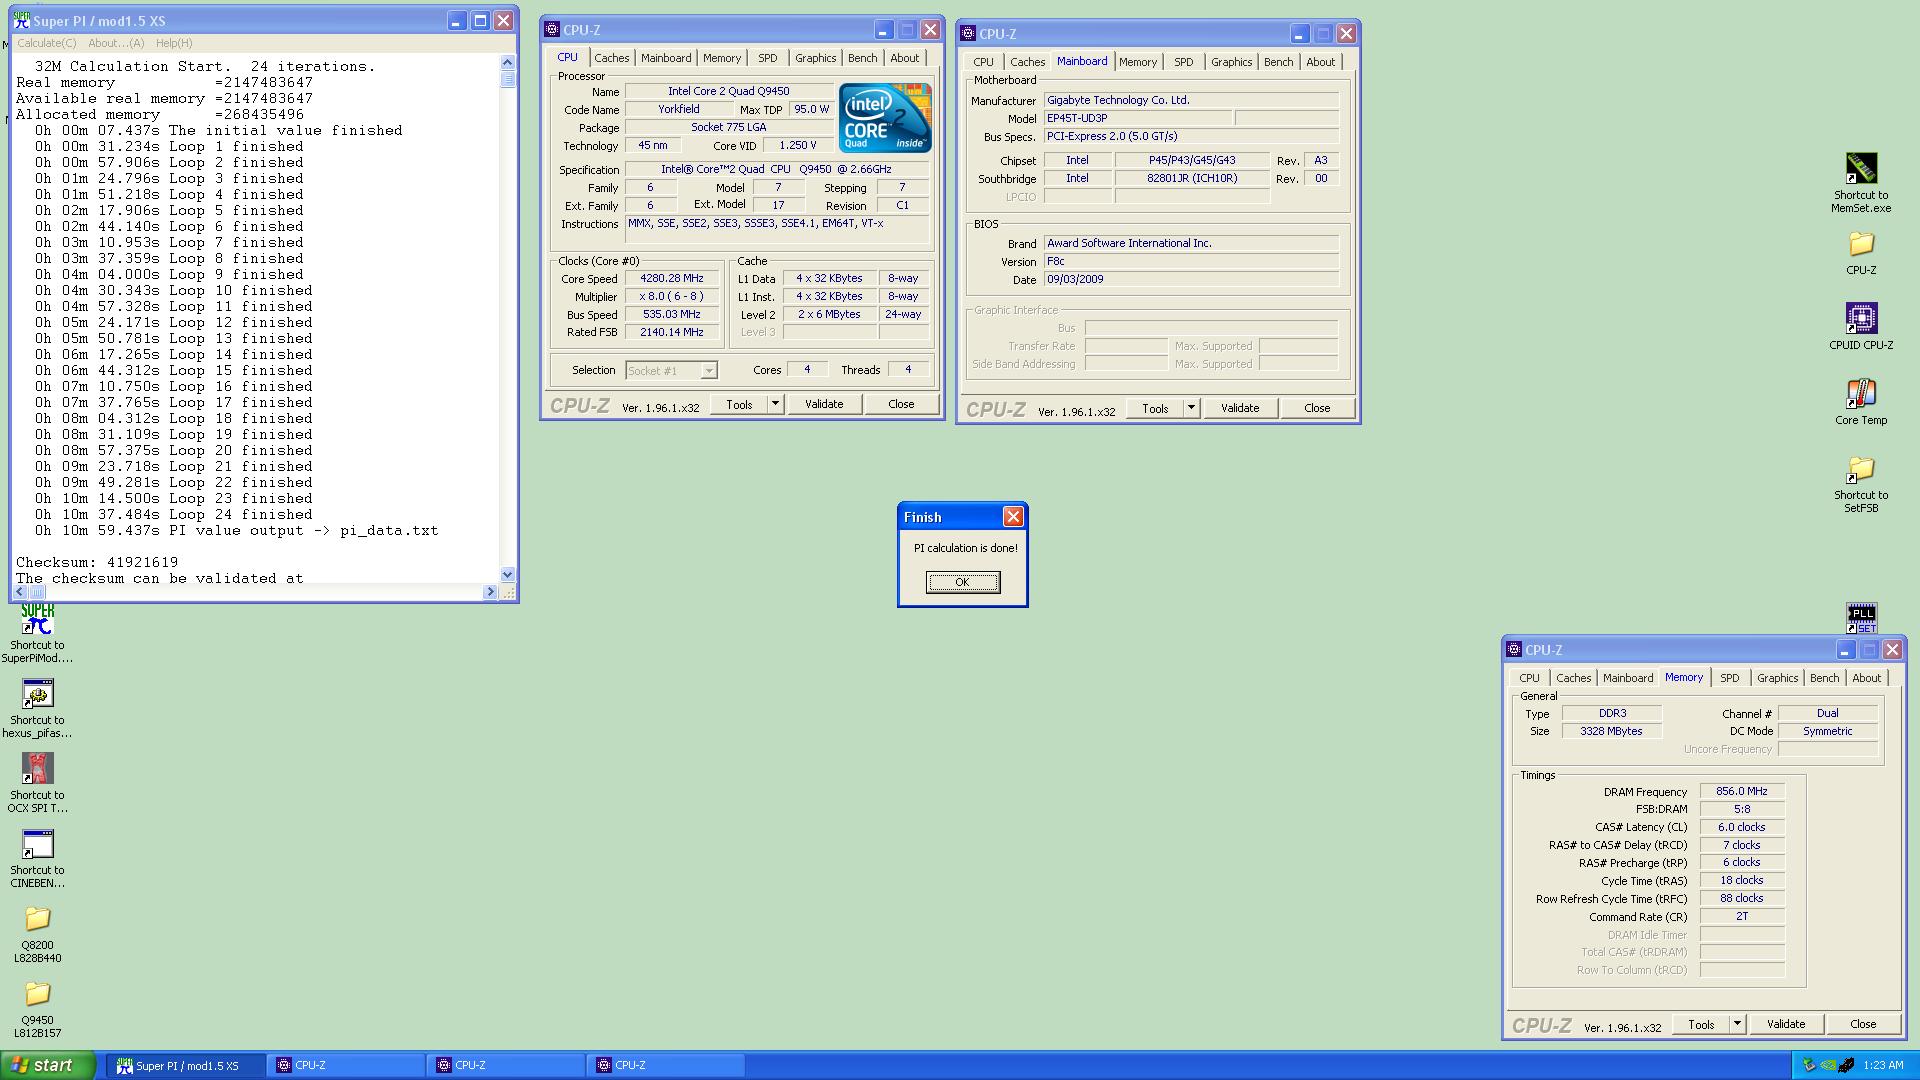Click Super PI horizontal scrollbar right arrow
1920x1080 pixels.
(490, 592)
